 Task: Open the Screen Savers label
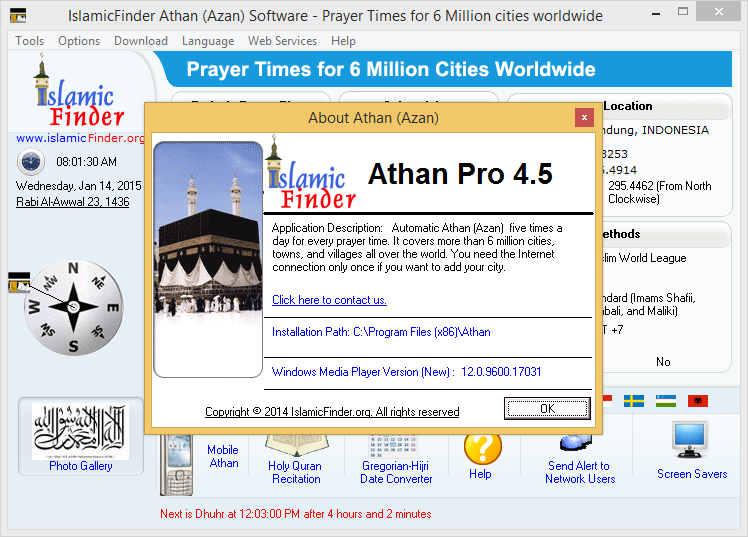point(692,474)
